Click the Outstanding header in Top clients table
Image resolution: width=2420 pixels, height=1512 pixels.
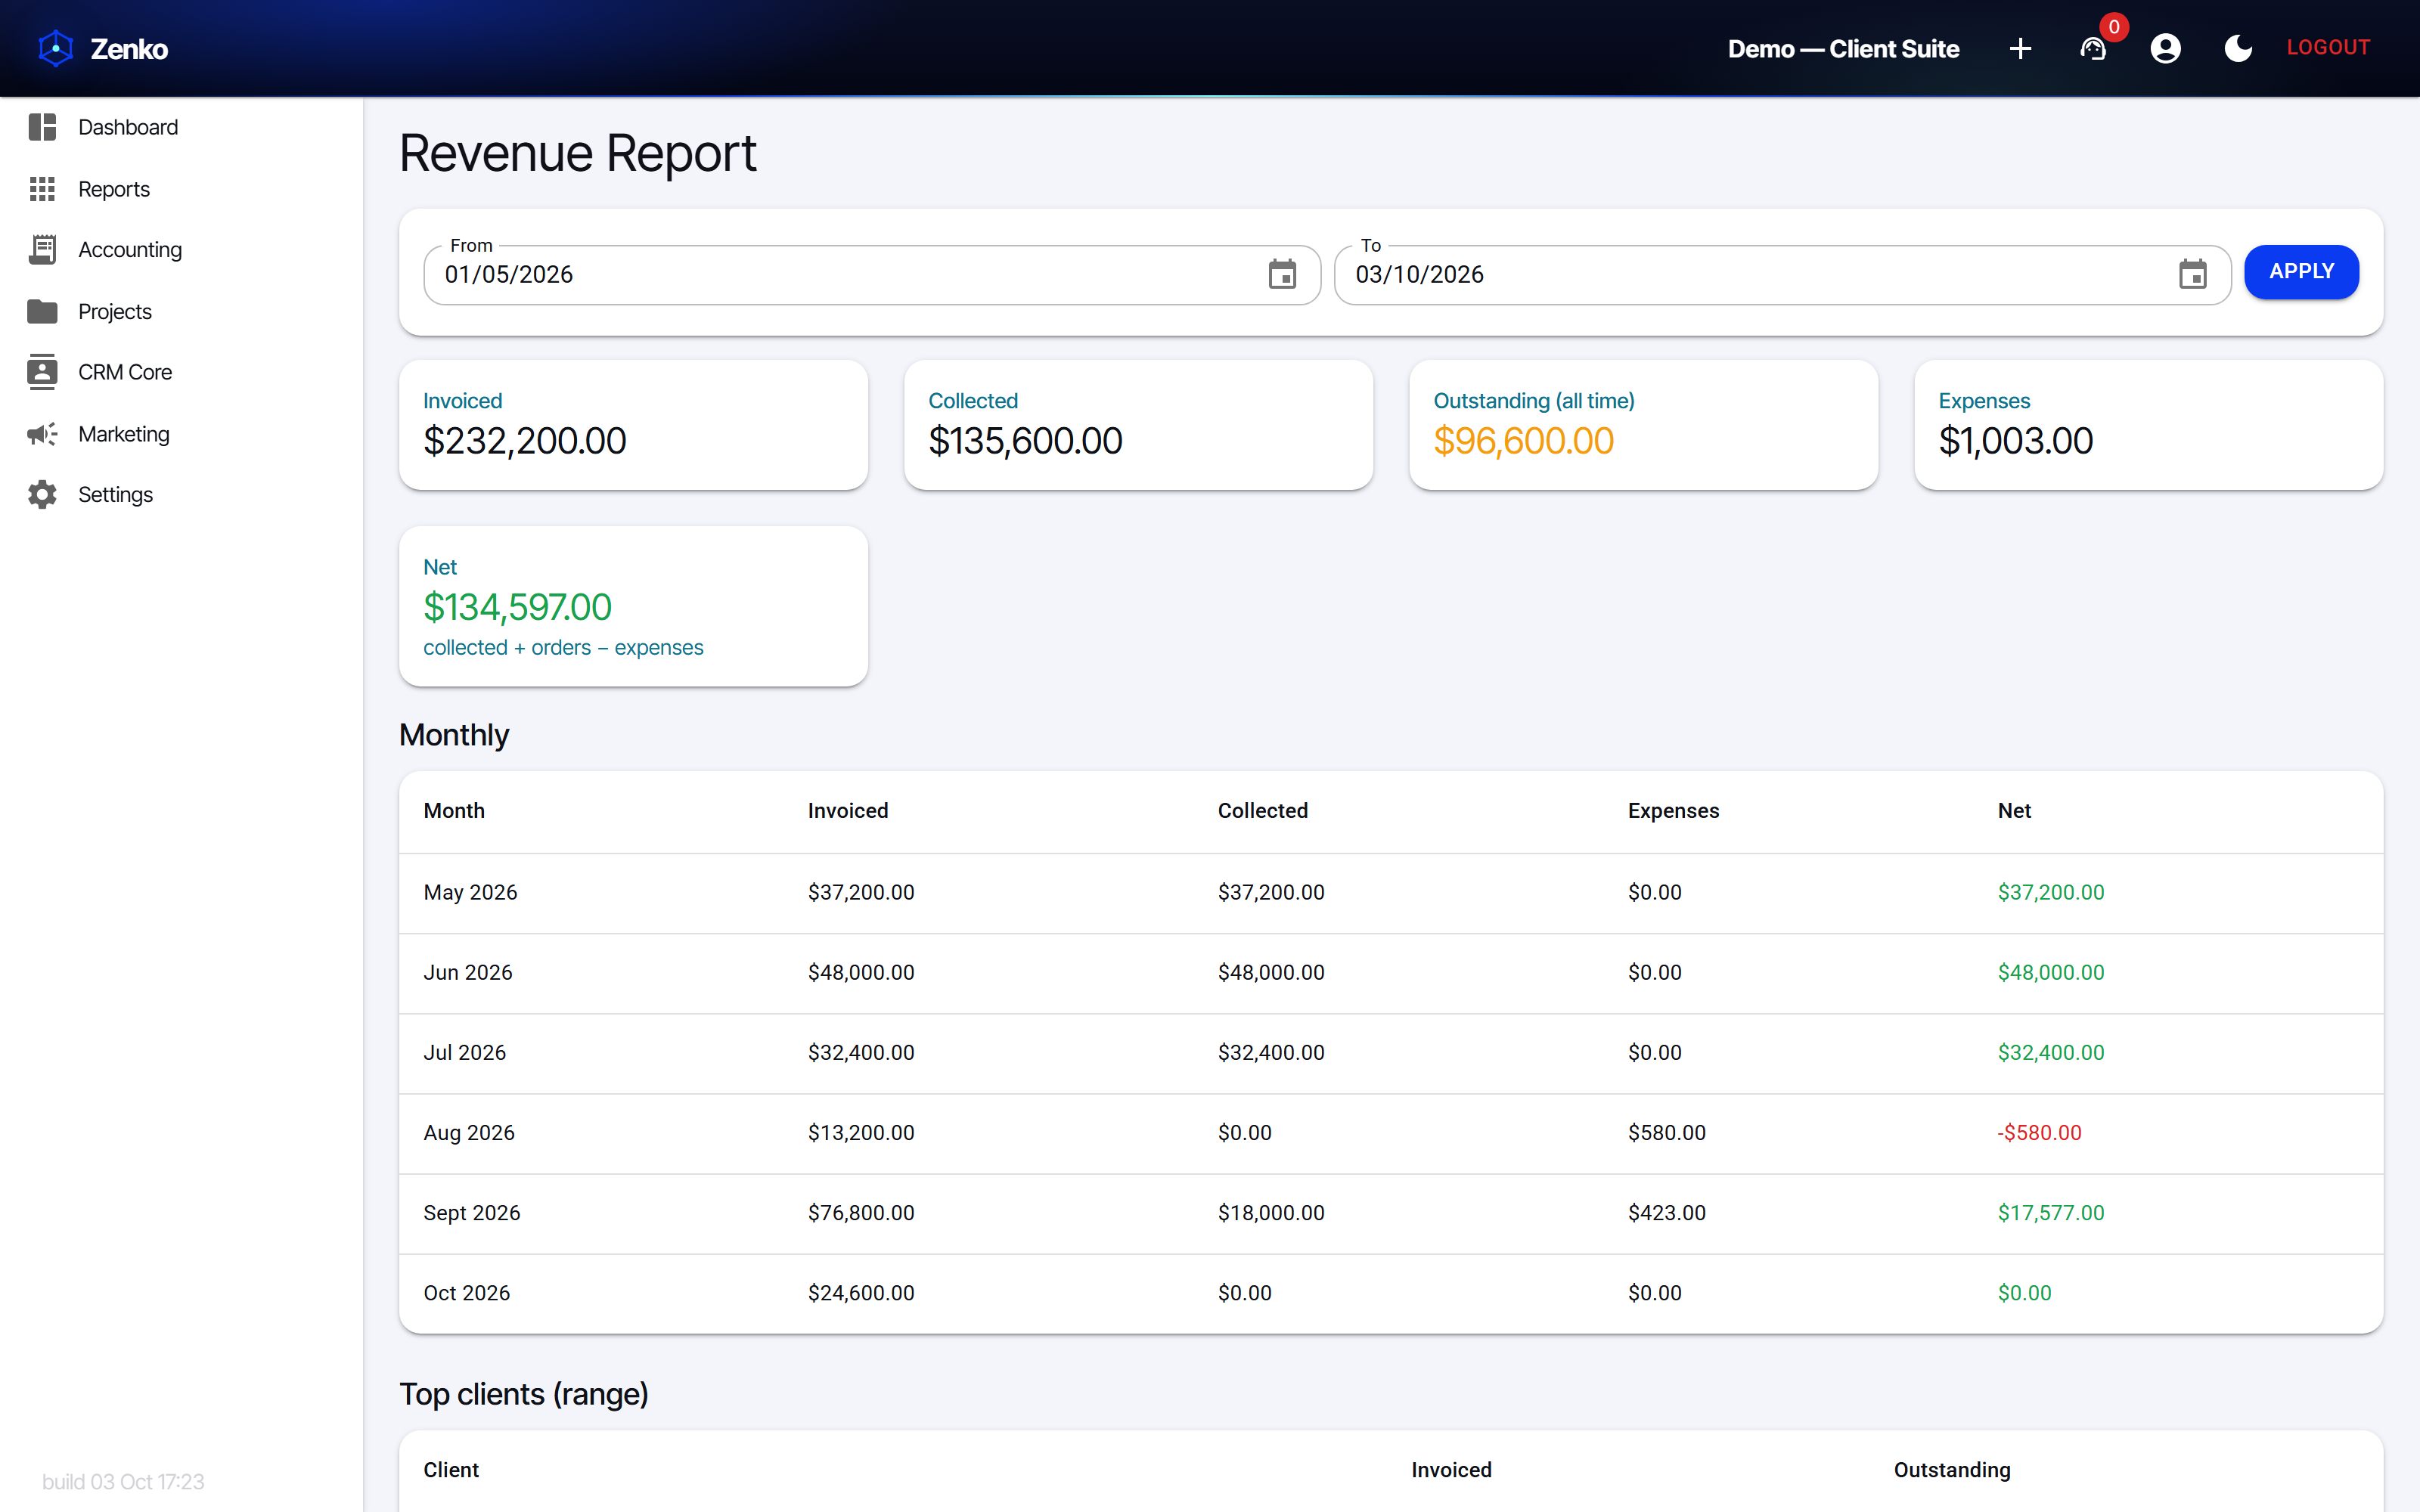click(x=1952, y=1469)
